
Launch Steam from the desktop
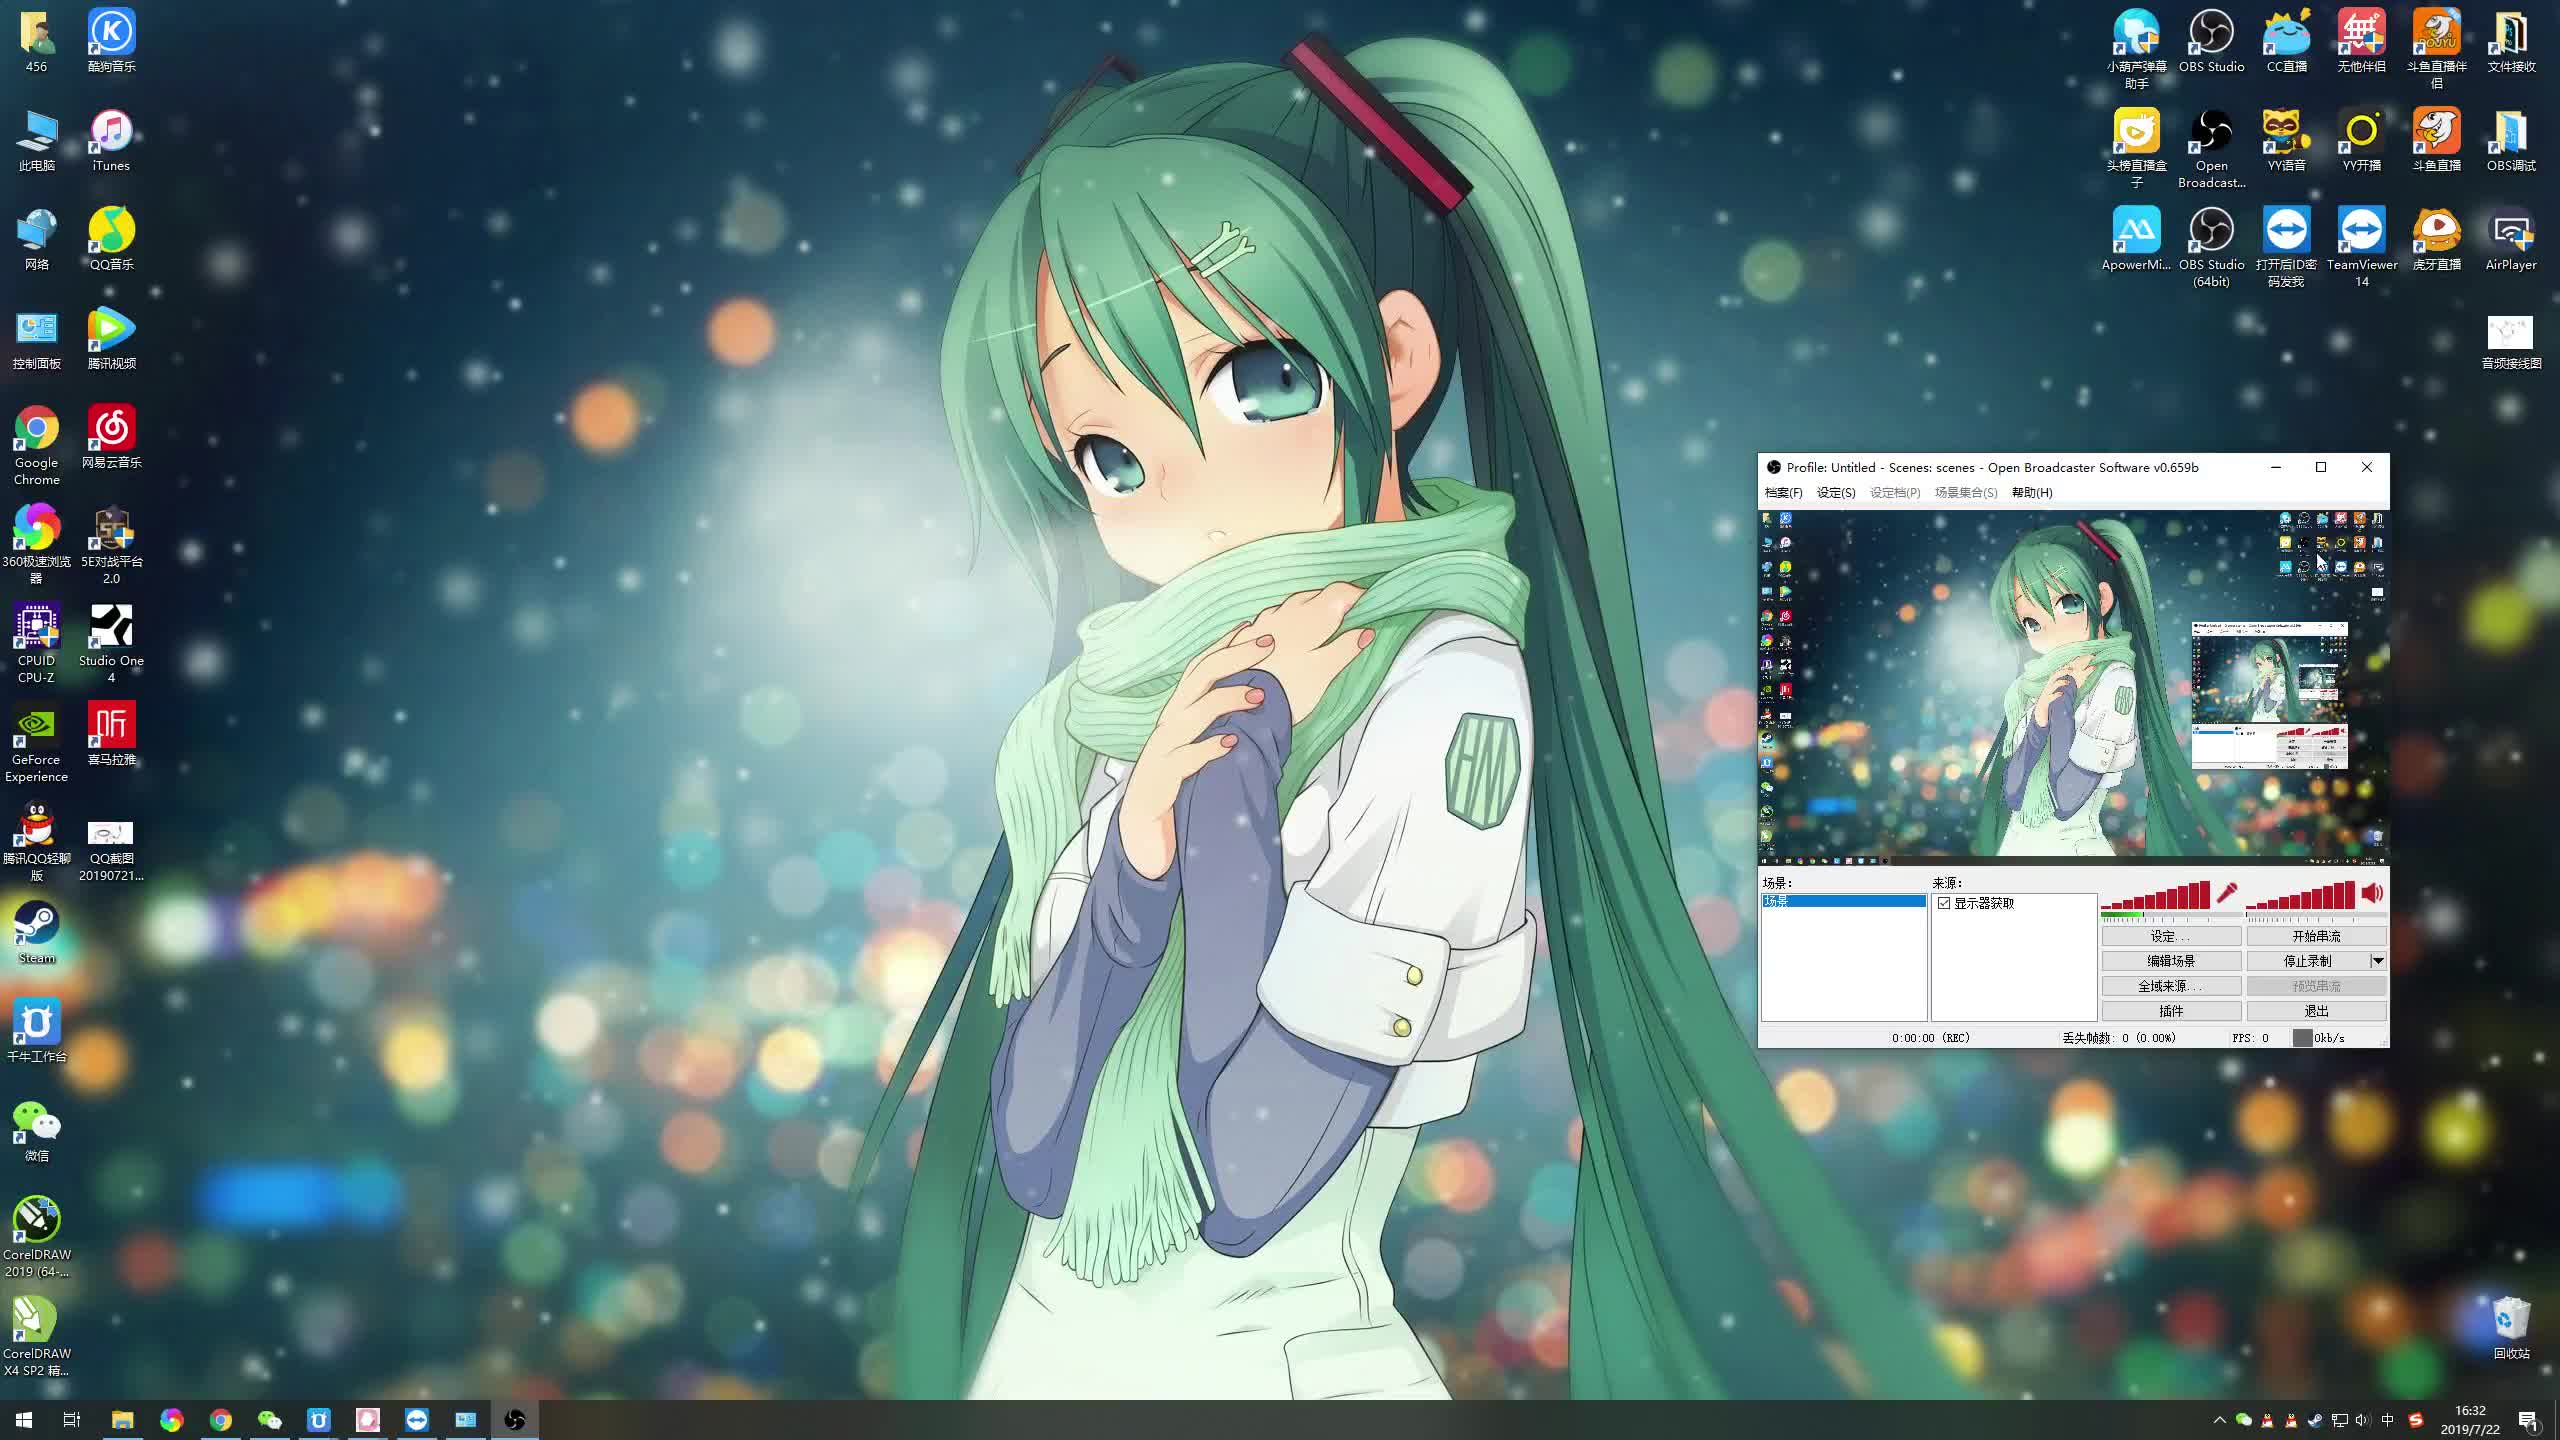37,925
